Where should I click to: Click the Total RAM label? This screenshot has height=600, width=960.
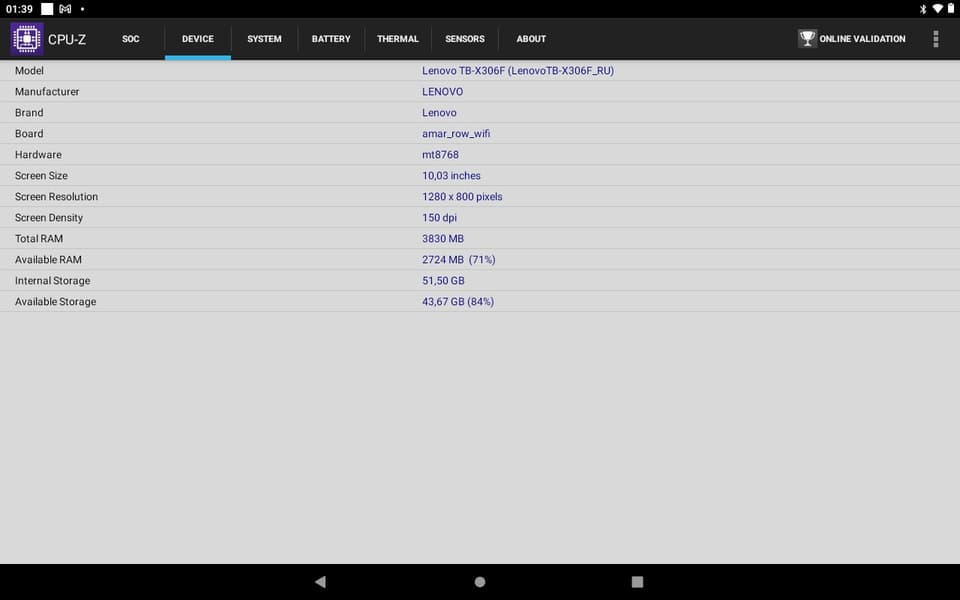(x=39, y=239)
